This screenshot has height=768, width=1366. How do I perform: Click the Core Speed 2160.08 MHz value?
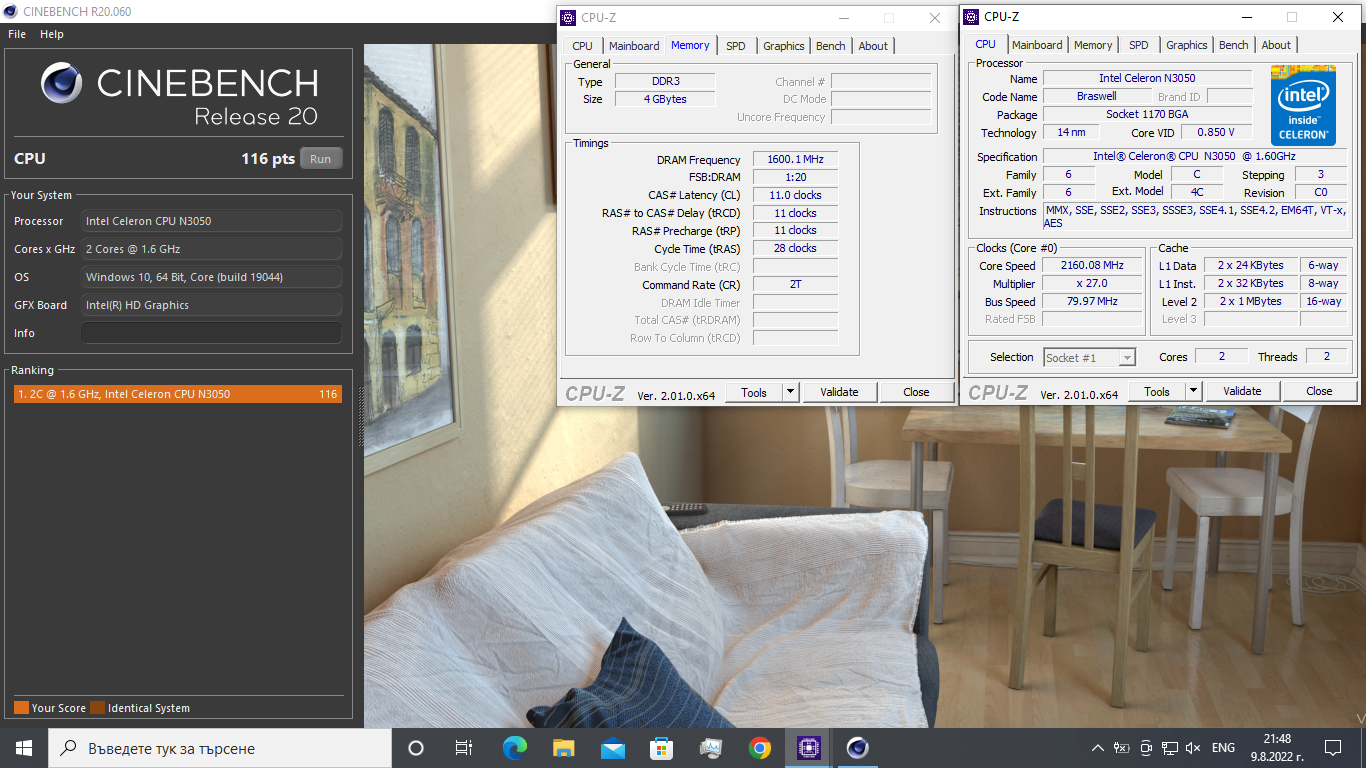click(x=1092, y=266)
